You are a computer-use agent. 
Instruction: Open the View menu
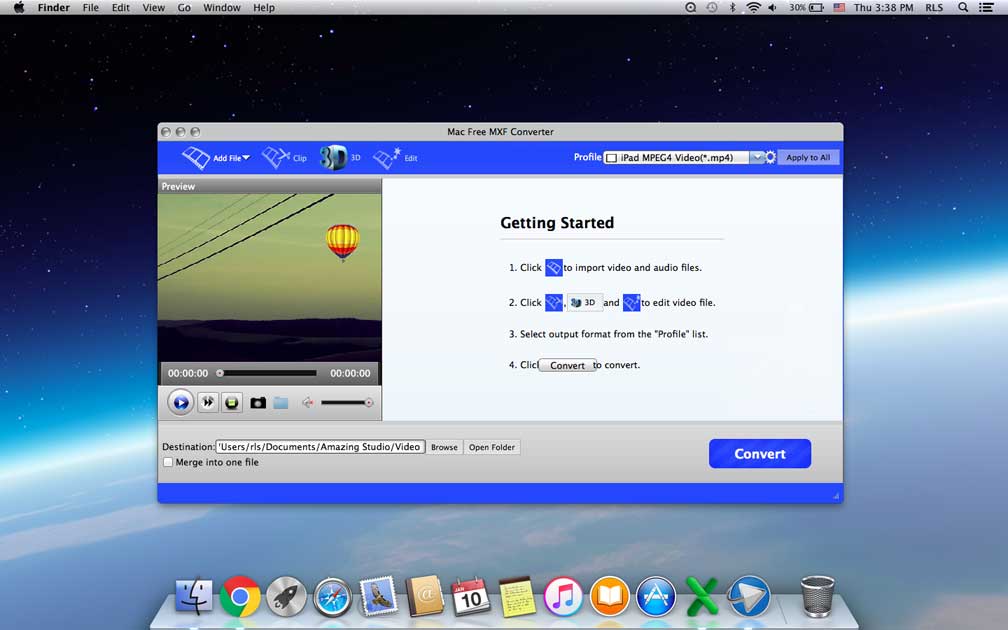point(154,8)
